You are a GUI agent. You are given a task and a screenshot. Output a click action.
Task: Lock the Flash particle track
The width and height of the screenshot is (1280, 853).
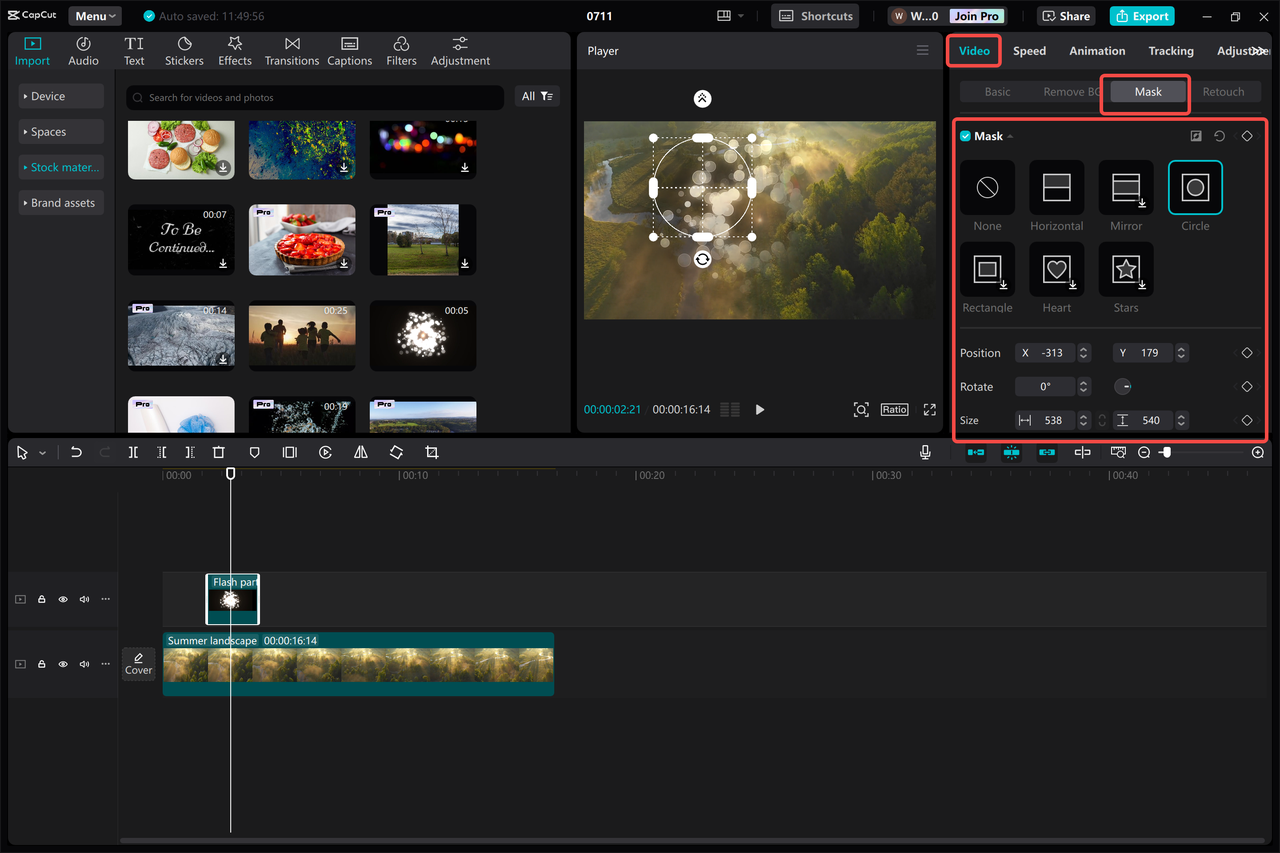[x=42, y=600]
